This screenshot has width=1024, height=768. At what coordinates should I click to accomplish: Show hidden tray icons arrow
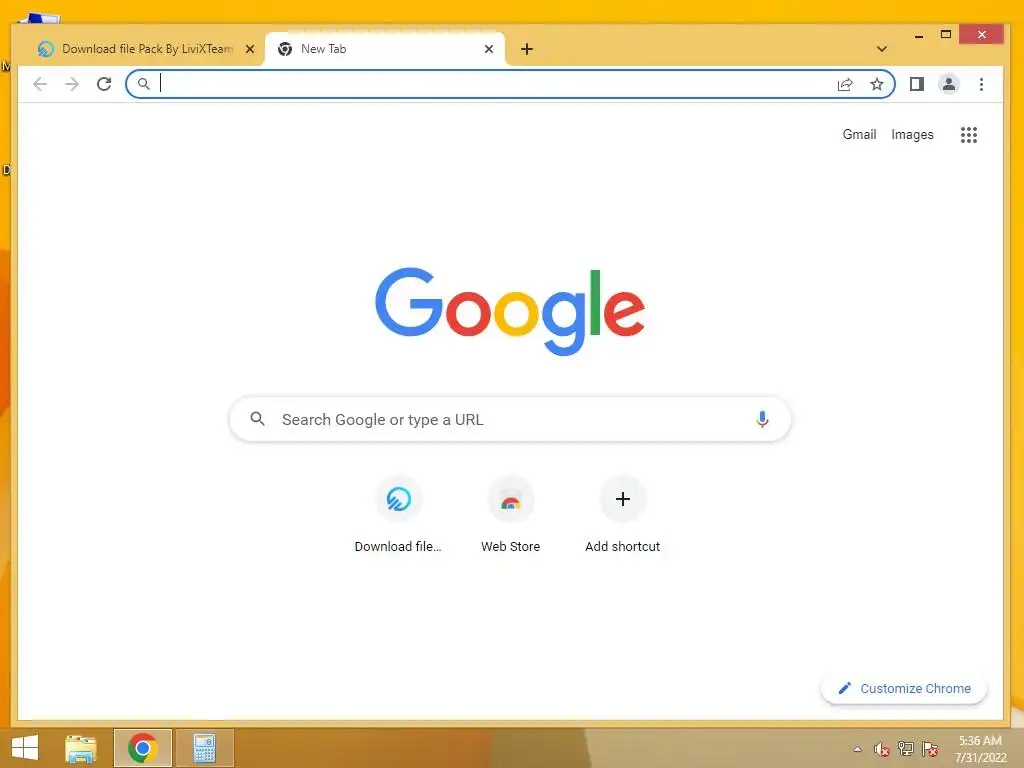pyautogui.click(x=857, y=749)
